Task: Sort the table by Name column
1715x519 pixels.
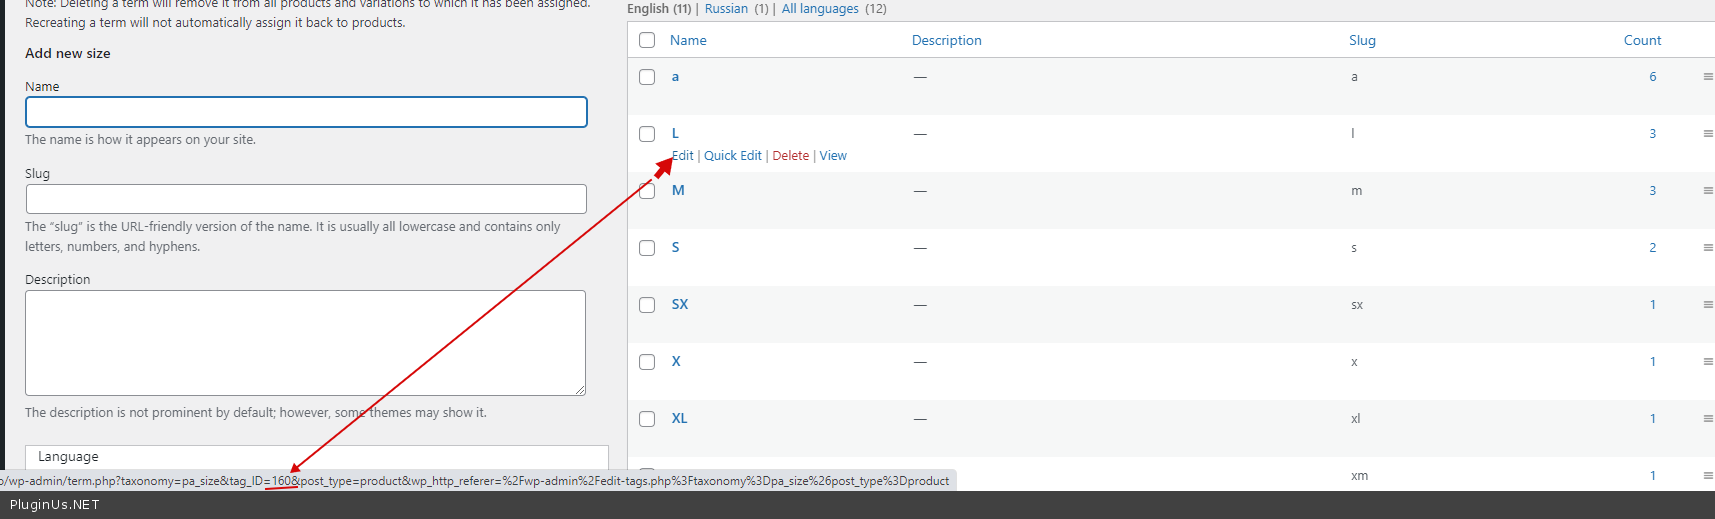Action: (x=688, y=40)
